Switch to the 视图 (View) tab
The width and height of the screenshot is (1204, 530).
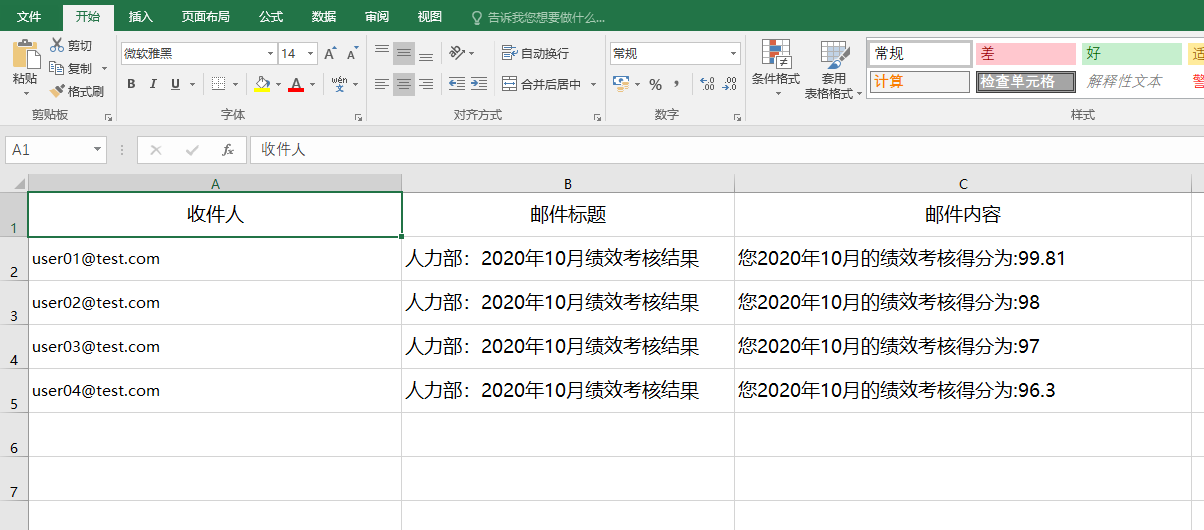[430, 17]
